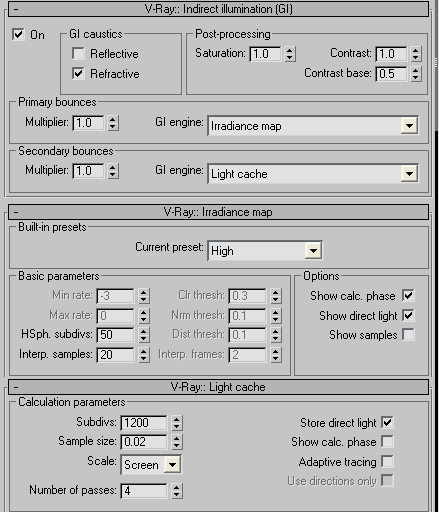
Task: Toggle Store direct light checkbox
Action: click(387, 422)
